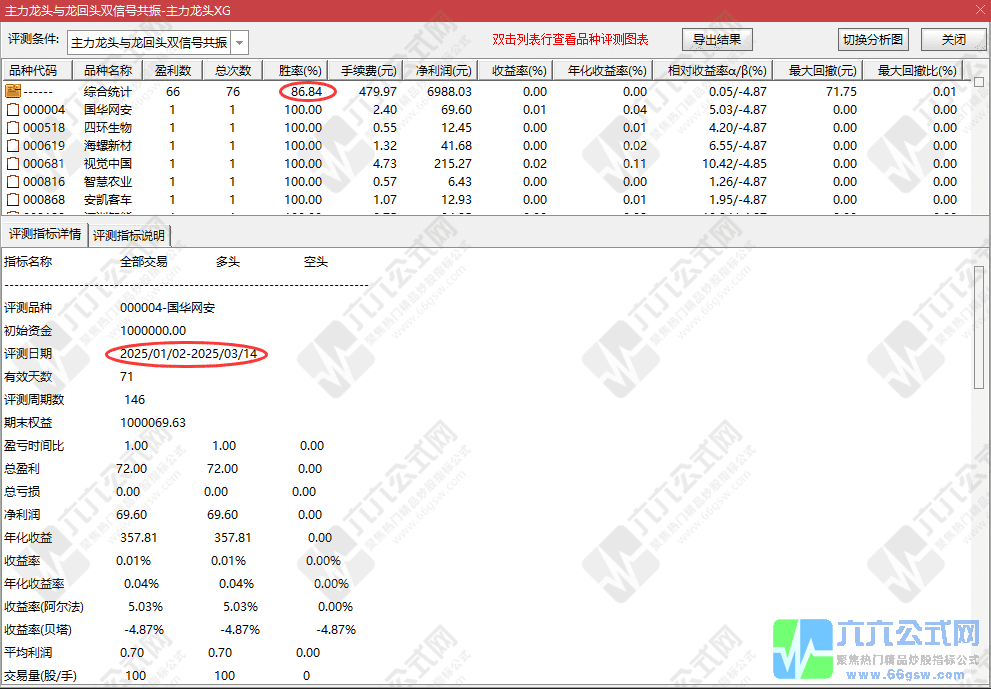Select the 评测条件 combo box text

tap(148, 42)
